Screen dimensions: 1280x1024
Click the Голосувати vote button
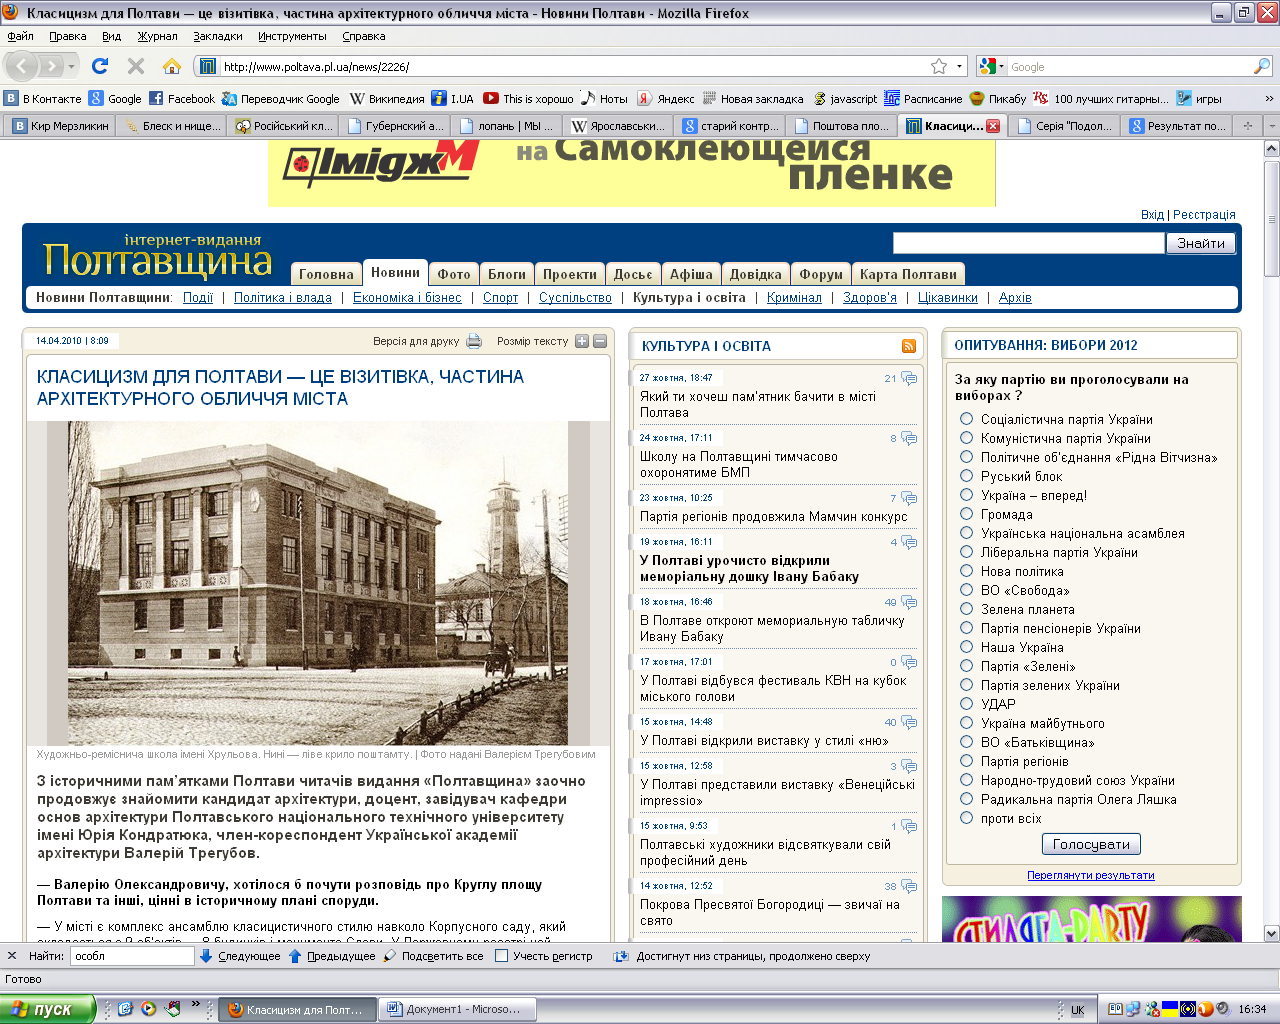1091,844
